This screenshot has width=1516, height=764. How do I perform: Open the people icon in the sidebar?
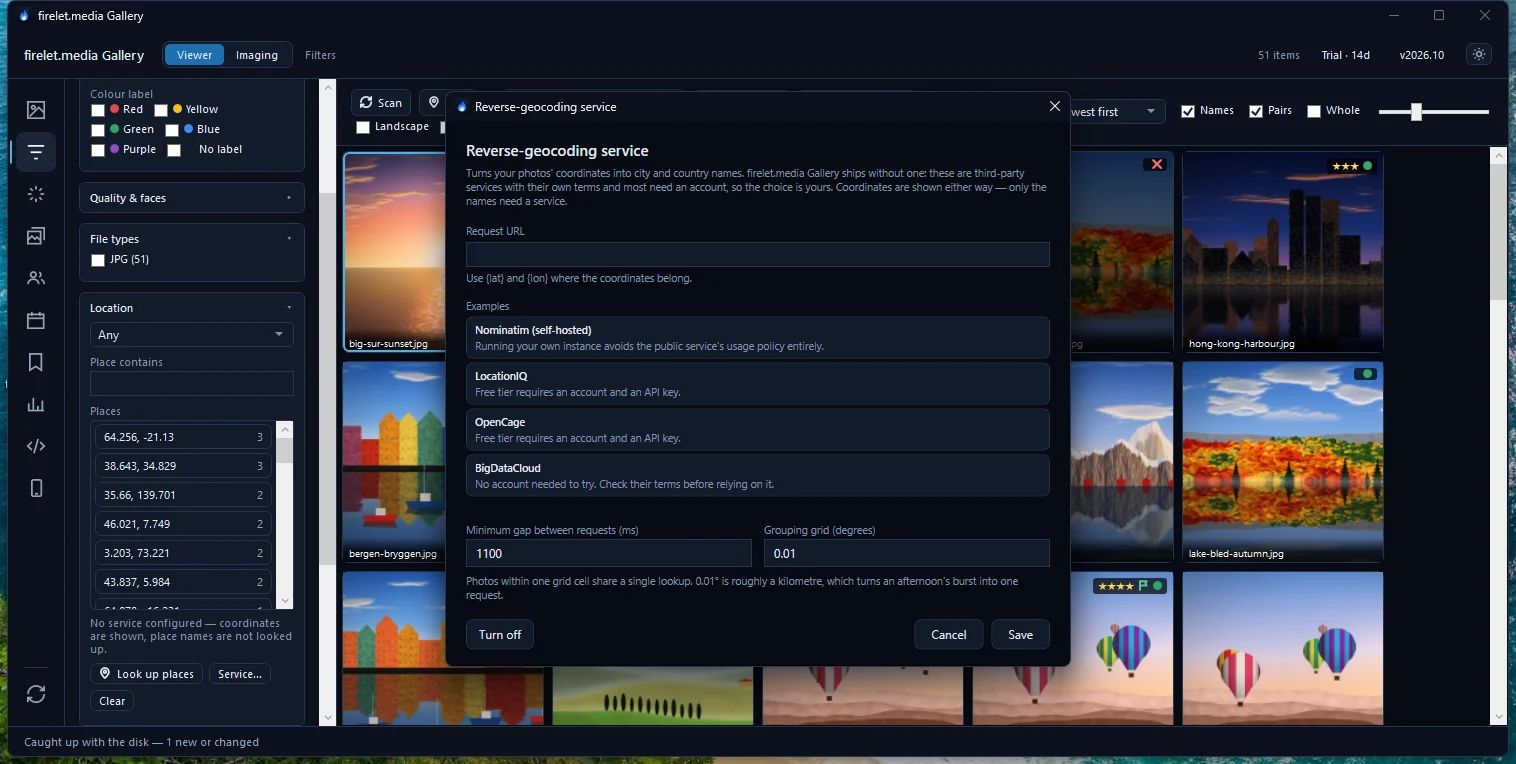coord(36,278)
